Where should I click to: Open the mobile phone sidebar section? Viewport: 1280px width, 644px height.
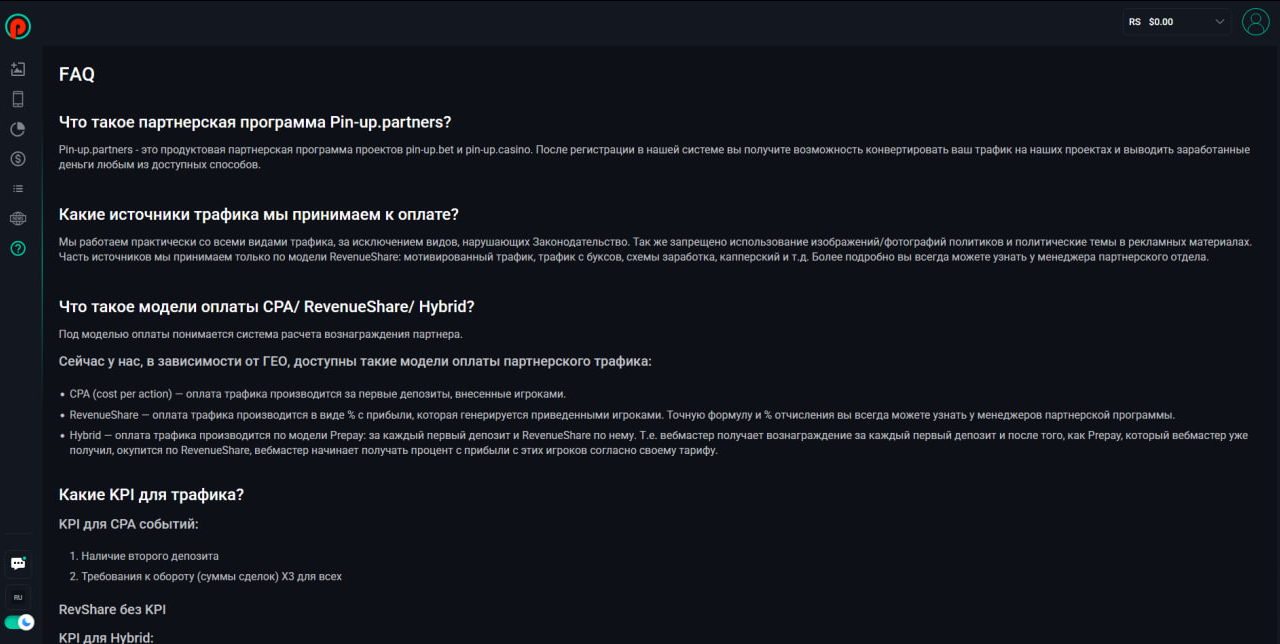tap(18, 99)
